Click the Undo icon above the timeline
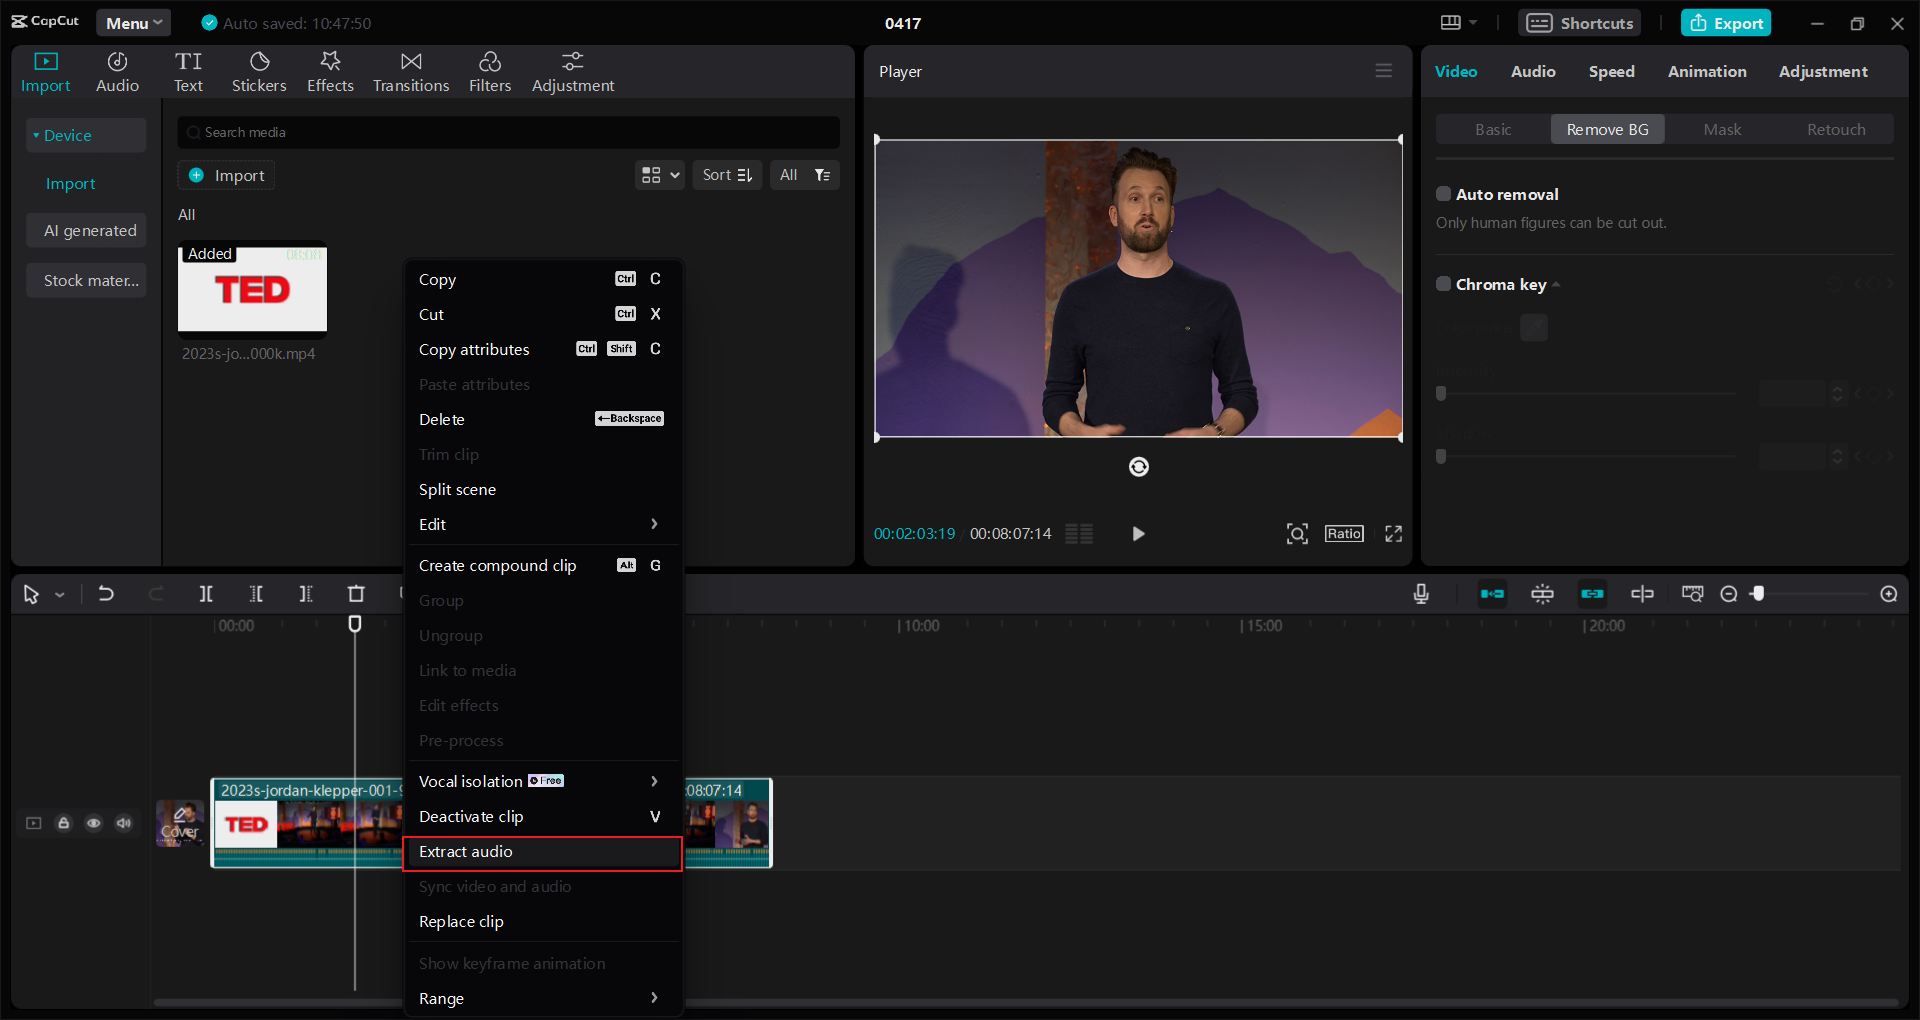 tap(106, 593)
